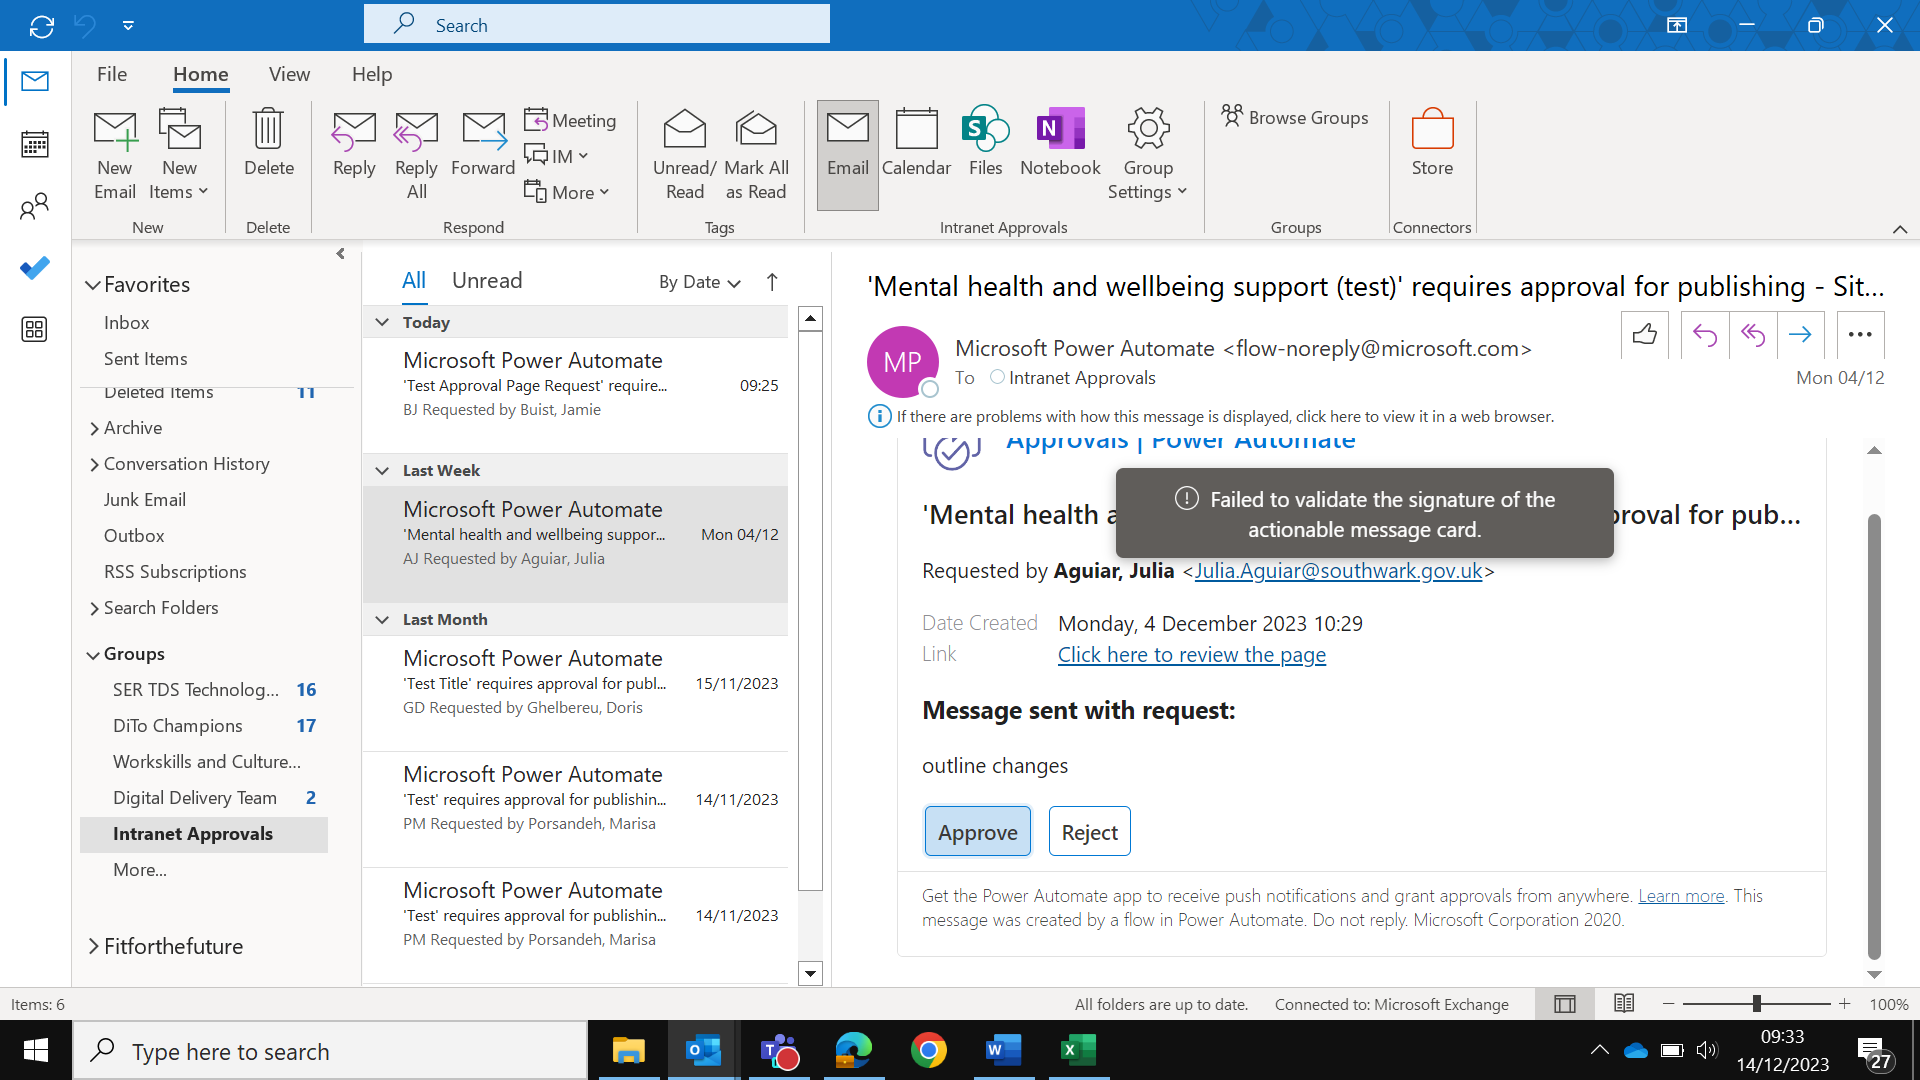Collapse the Today message group

382,322
